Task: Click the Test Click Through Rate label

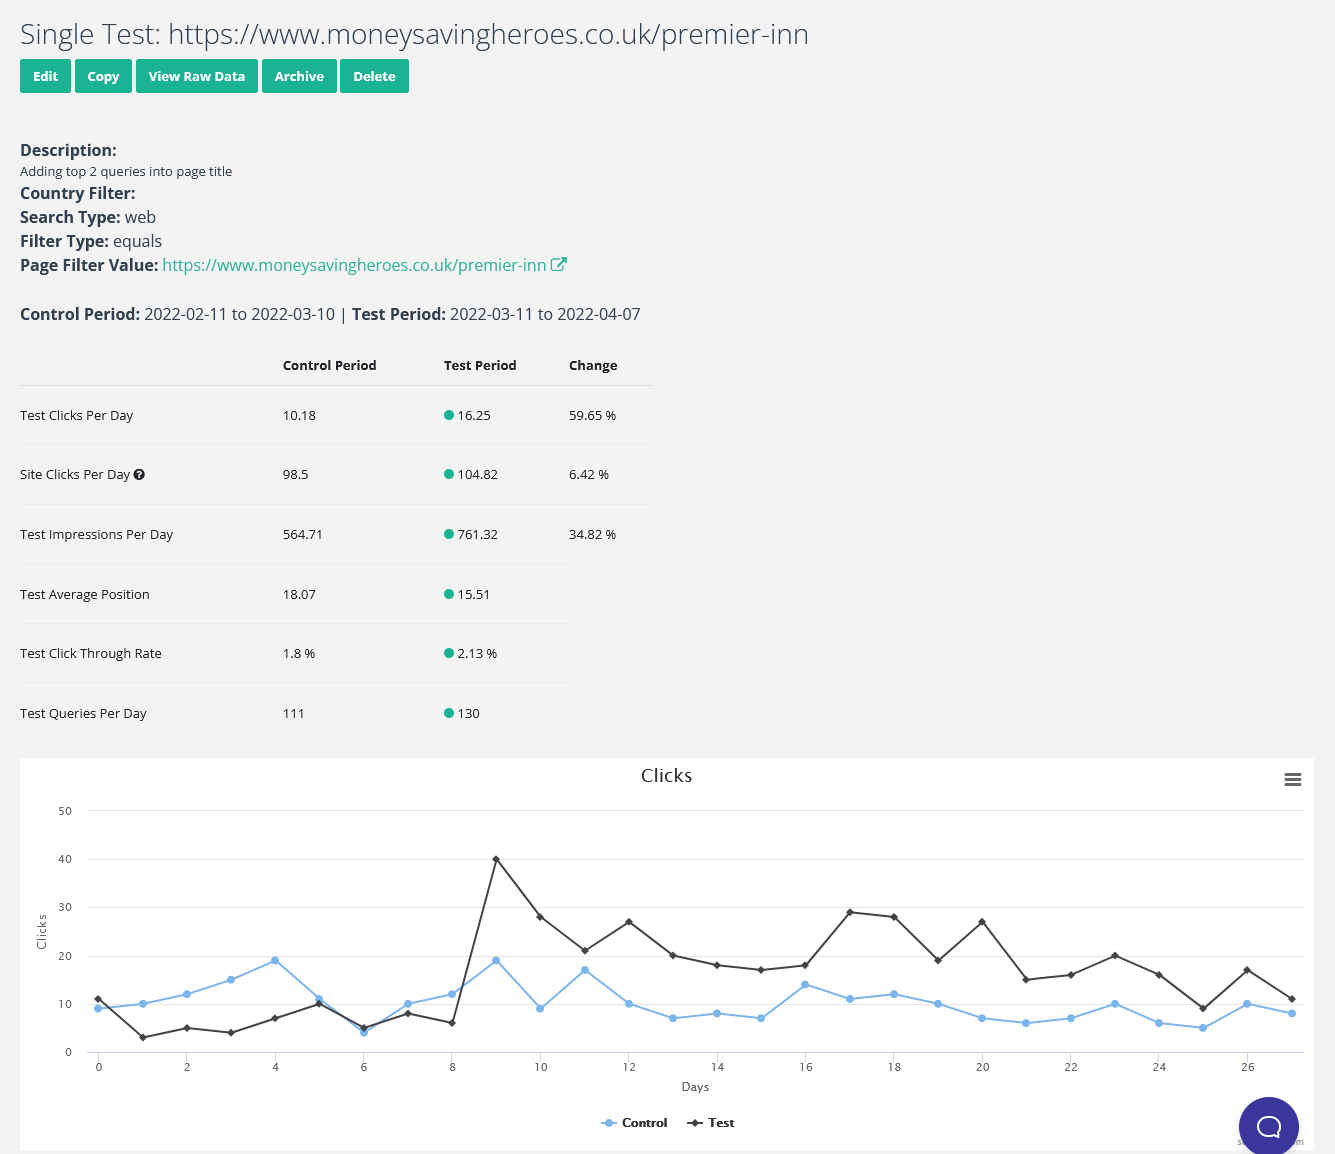Action: (x=91, y=653)
